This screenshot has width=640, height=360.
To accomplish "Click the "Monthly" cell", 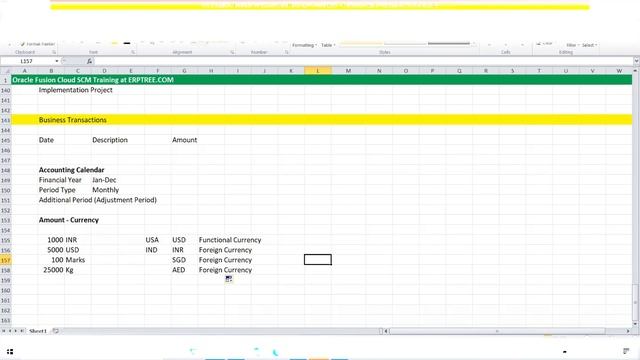I will pos(105,190).
